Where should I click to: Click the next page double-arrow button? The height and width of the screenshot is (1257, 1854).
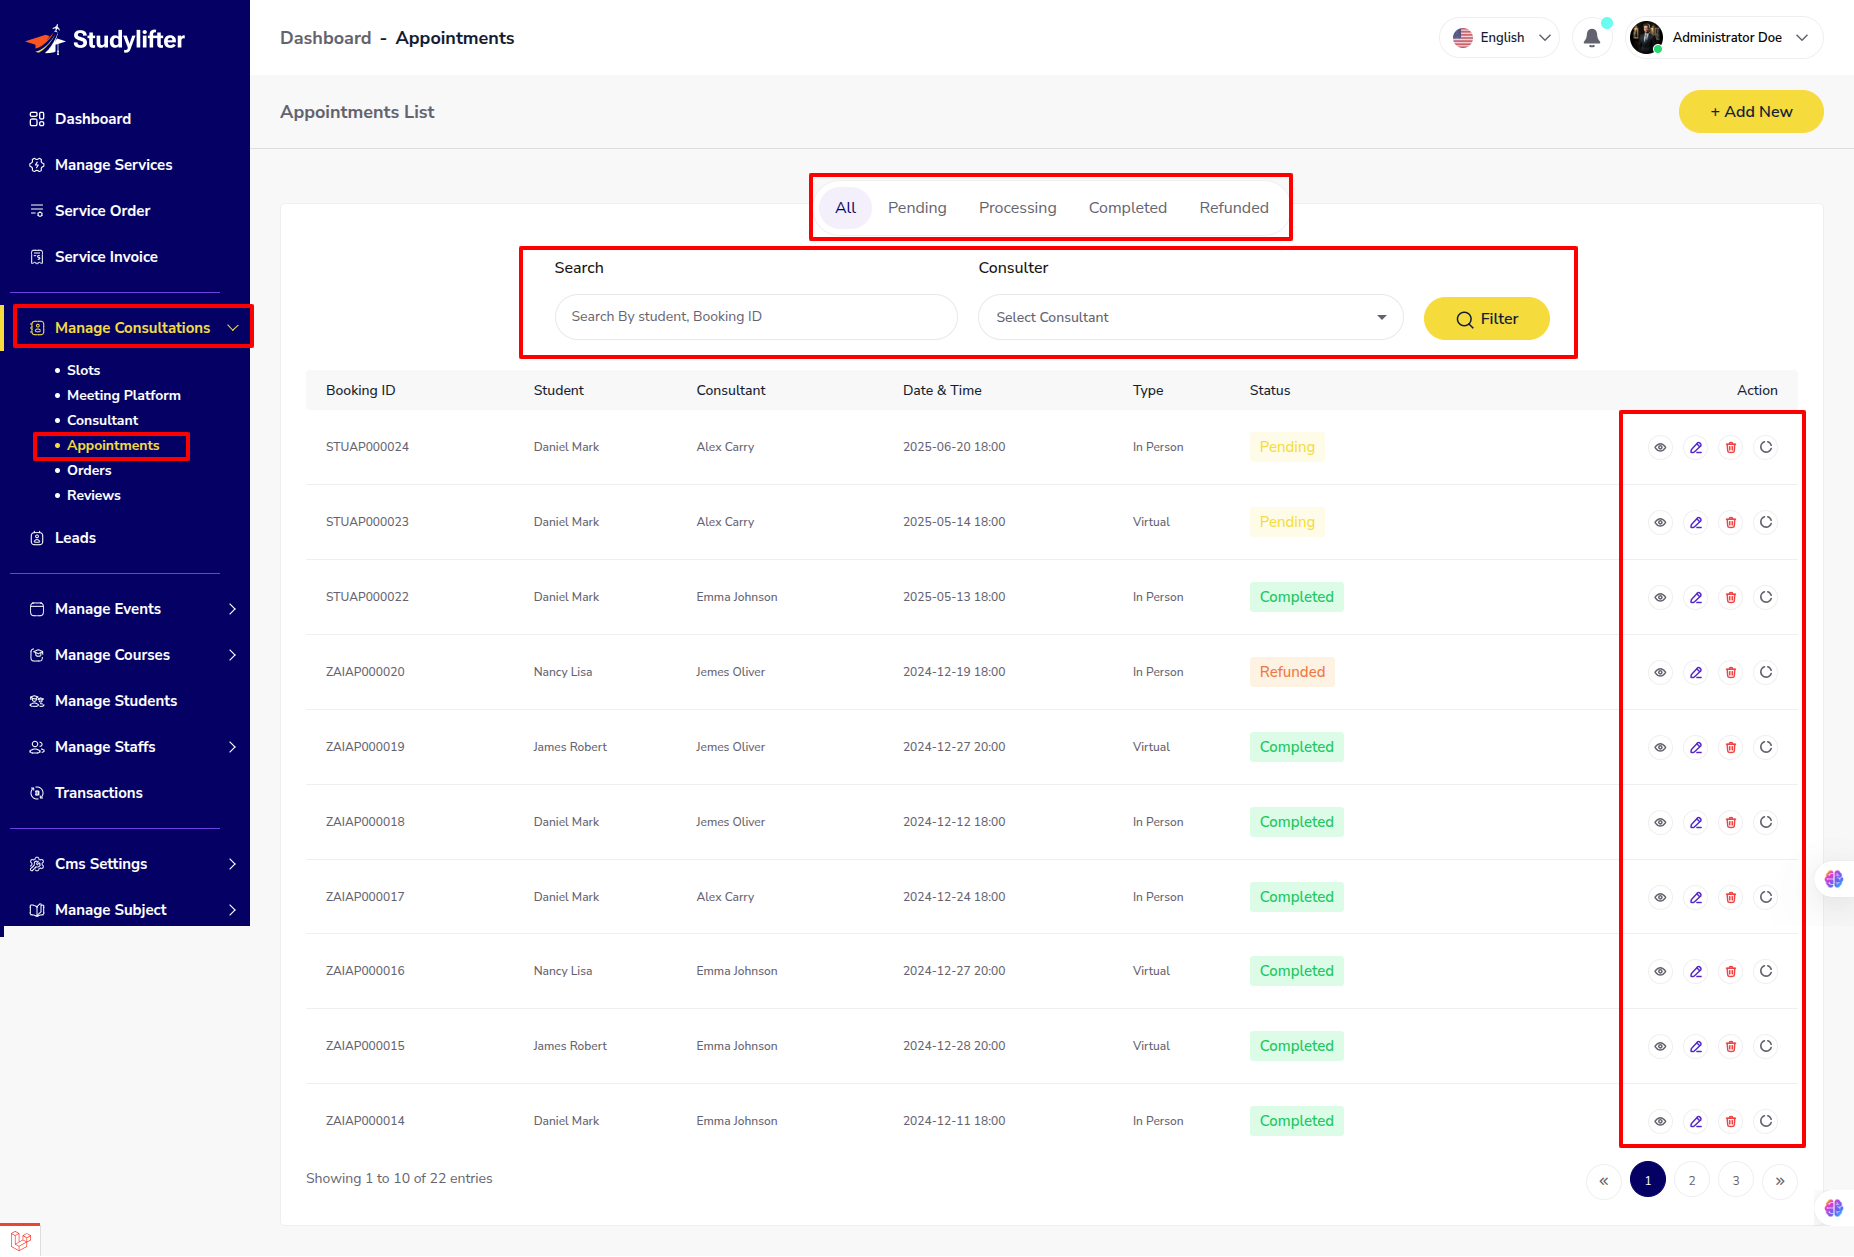pos(1780,1180)
